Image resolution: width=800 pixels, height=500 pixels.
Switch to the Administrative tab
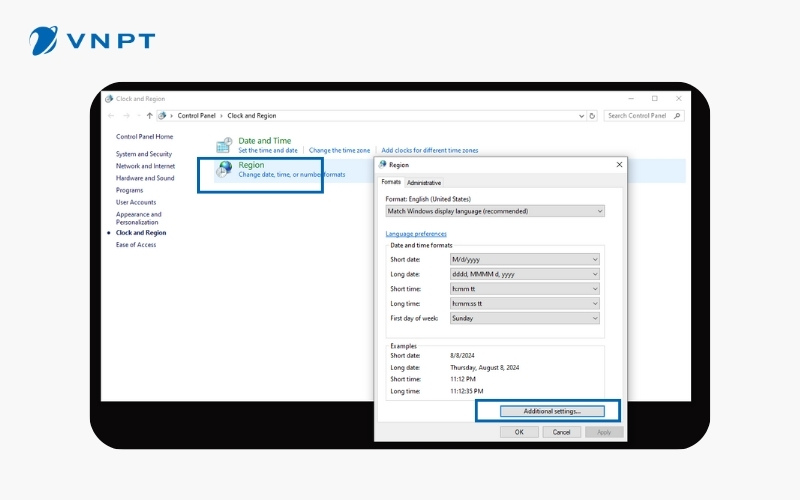pyautogui.click(x=424, y=183)
